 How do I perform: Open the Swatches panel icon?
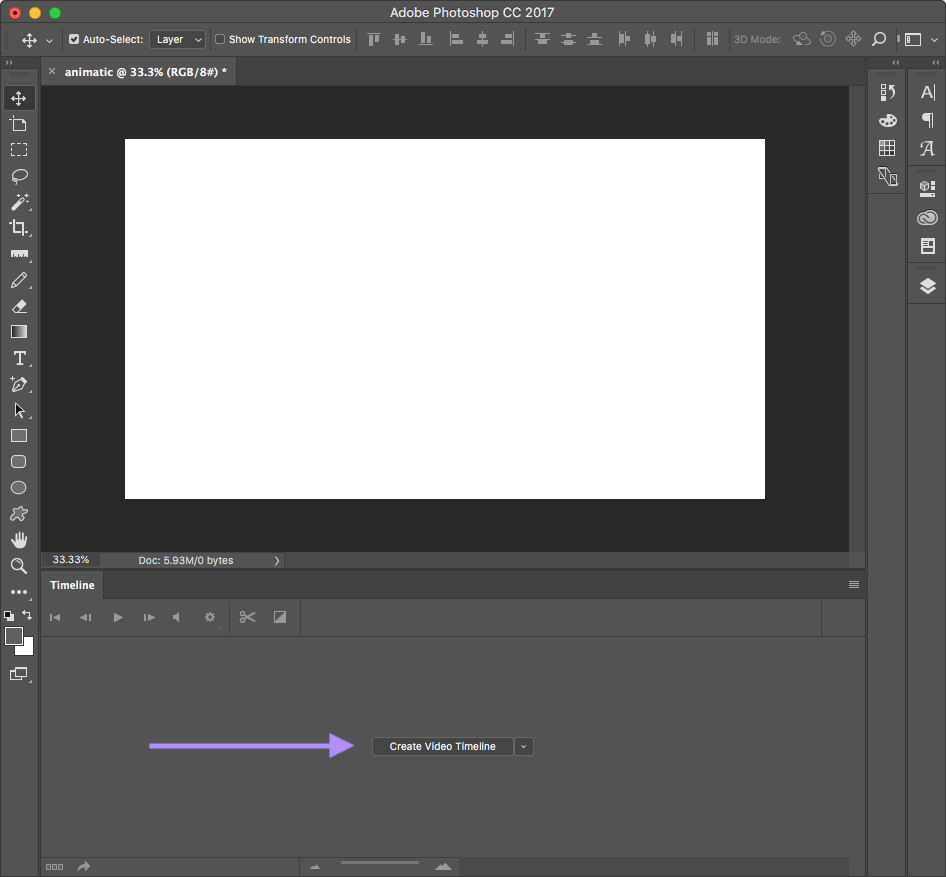coord(887,120)
